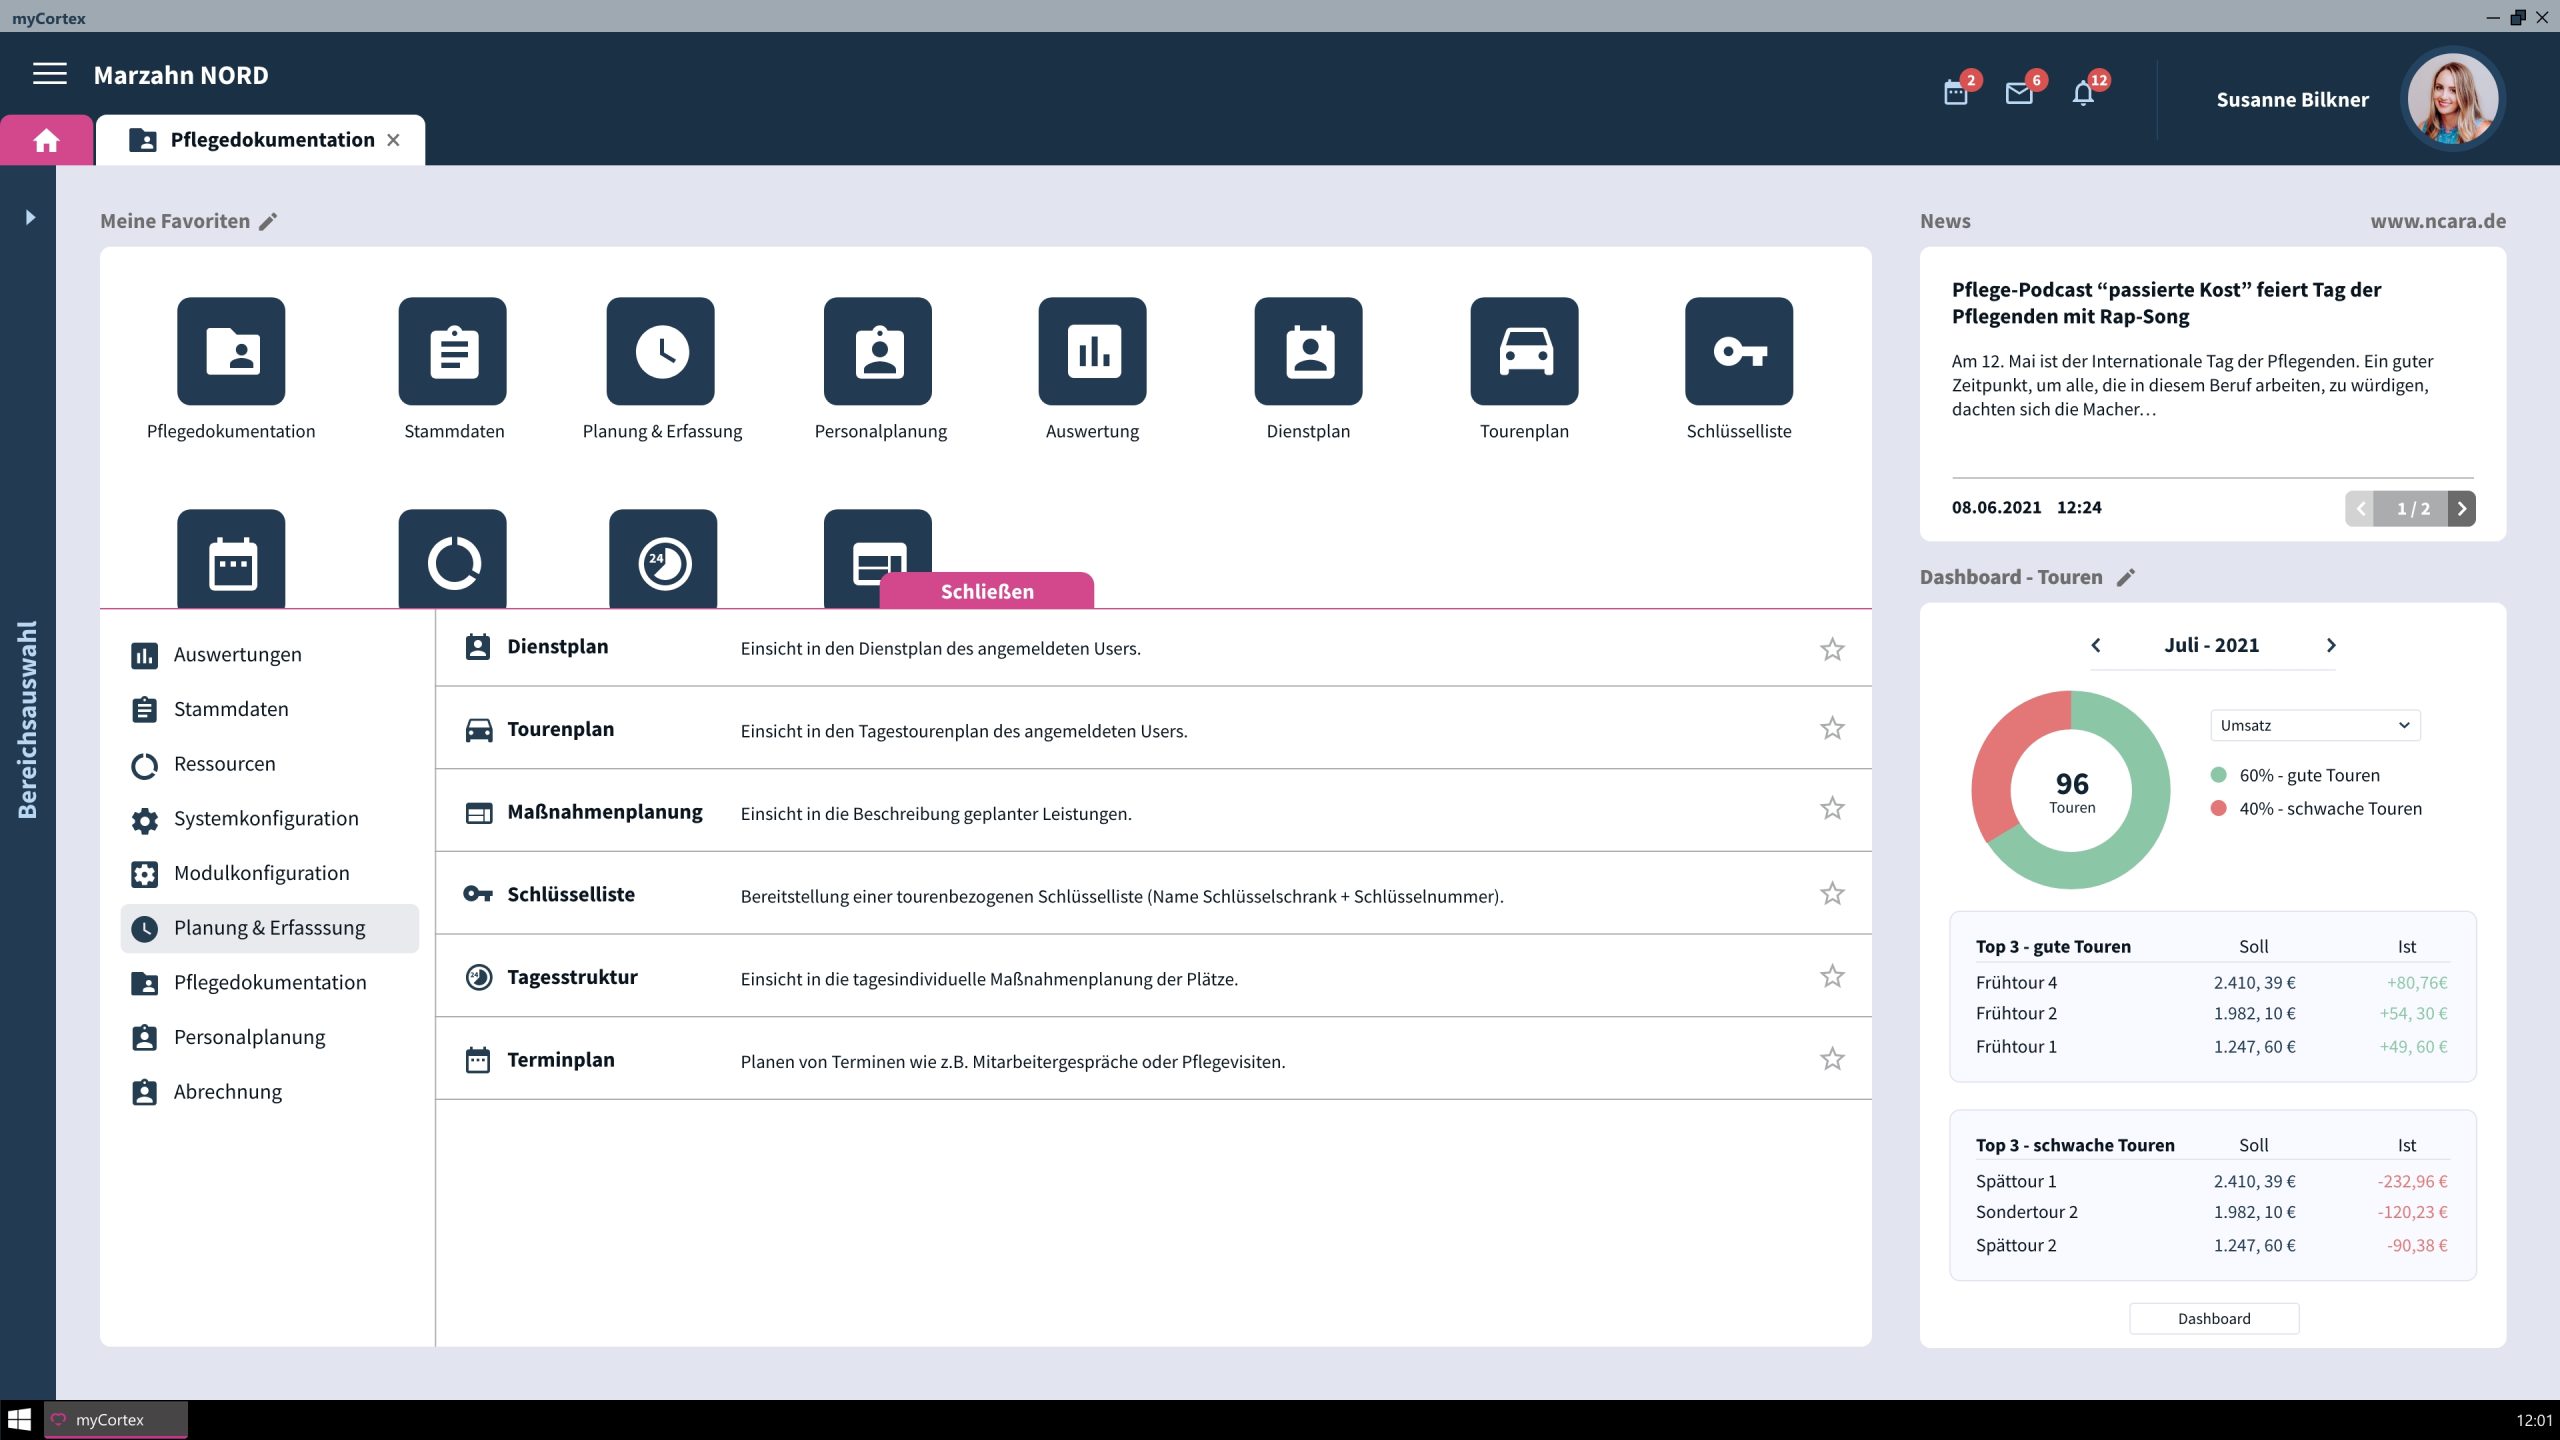The width and height of the screenshot is (2560, 1440).
Task: Click myCortex in the taskbar
Action: click(115, 1420)
